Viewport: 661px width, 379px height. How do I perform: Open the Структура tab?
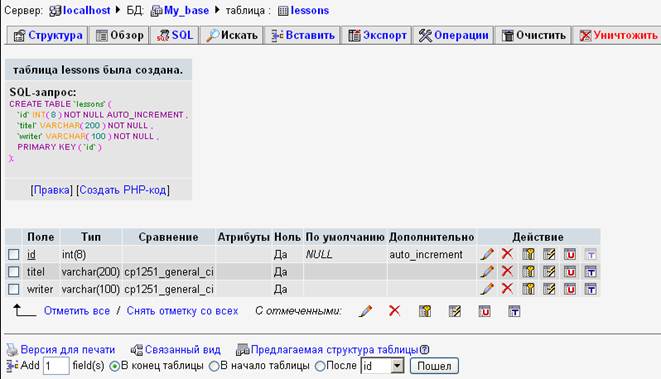48,35
